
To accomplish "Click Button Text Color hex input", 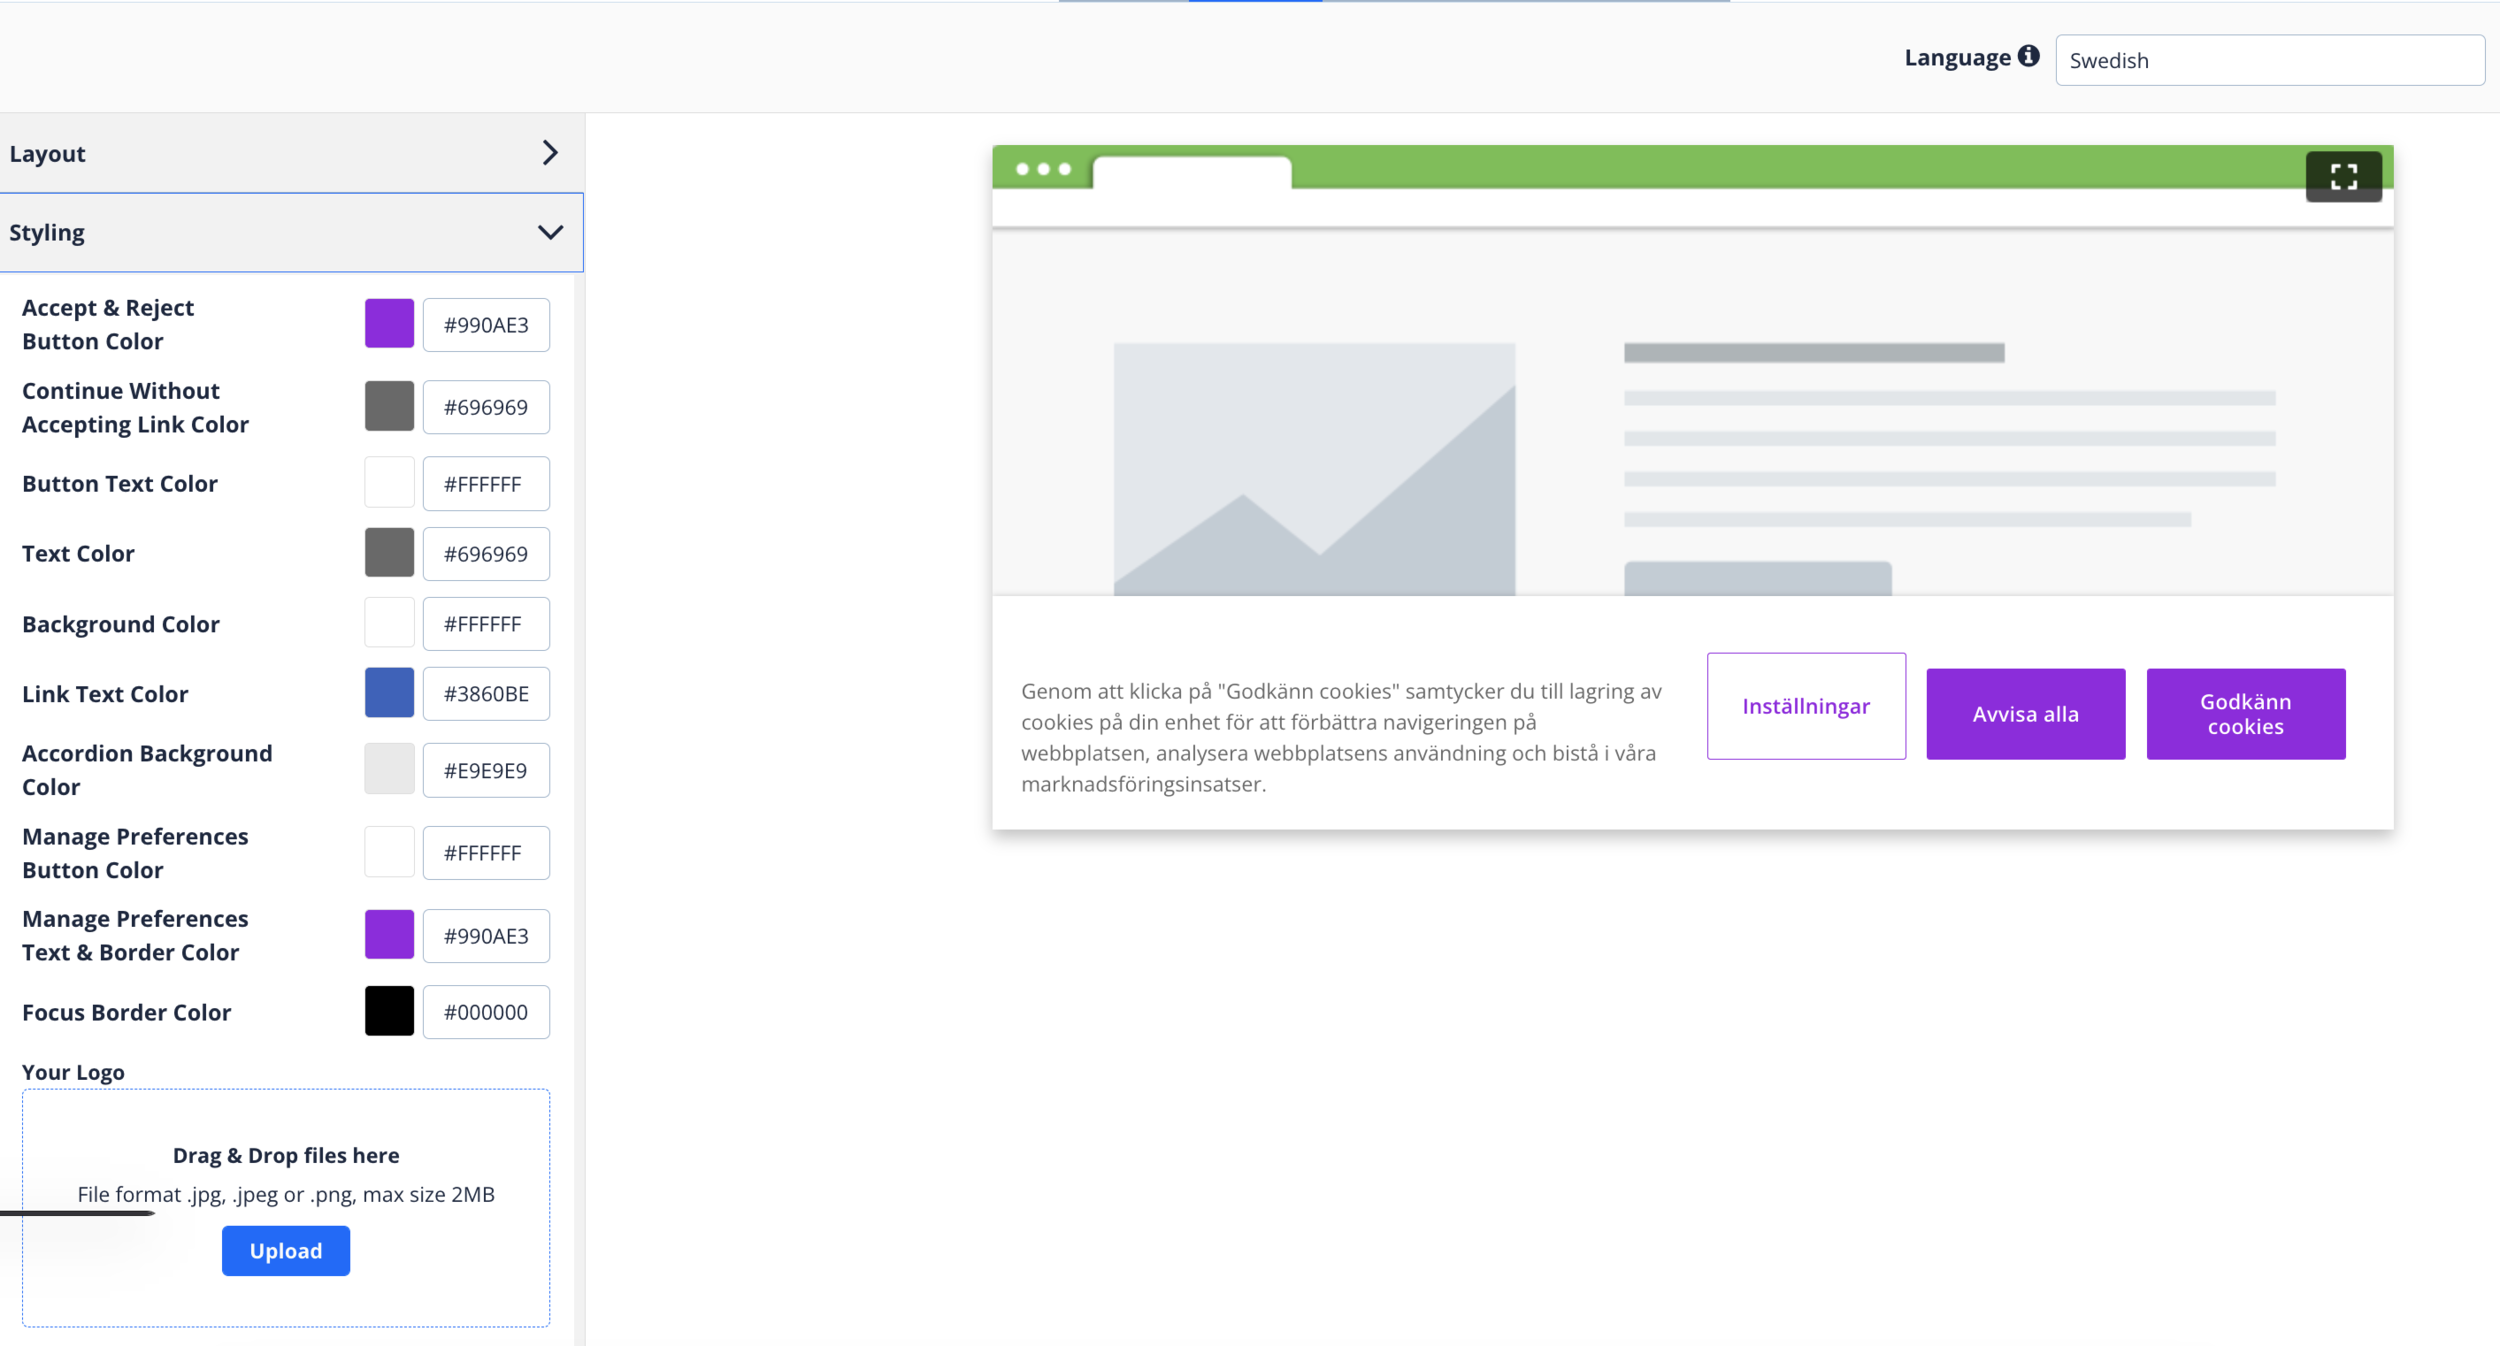I will coord(486,484).
